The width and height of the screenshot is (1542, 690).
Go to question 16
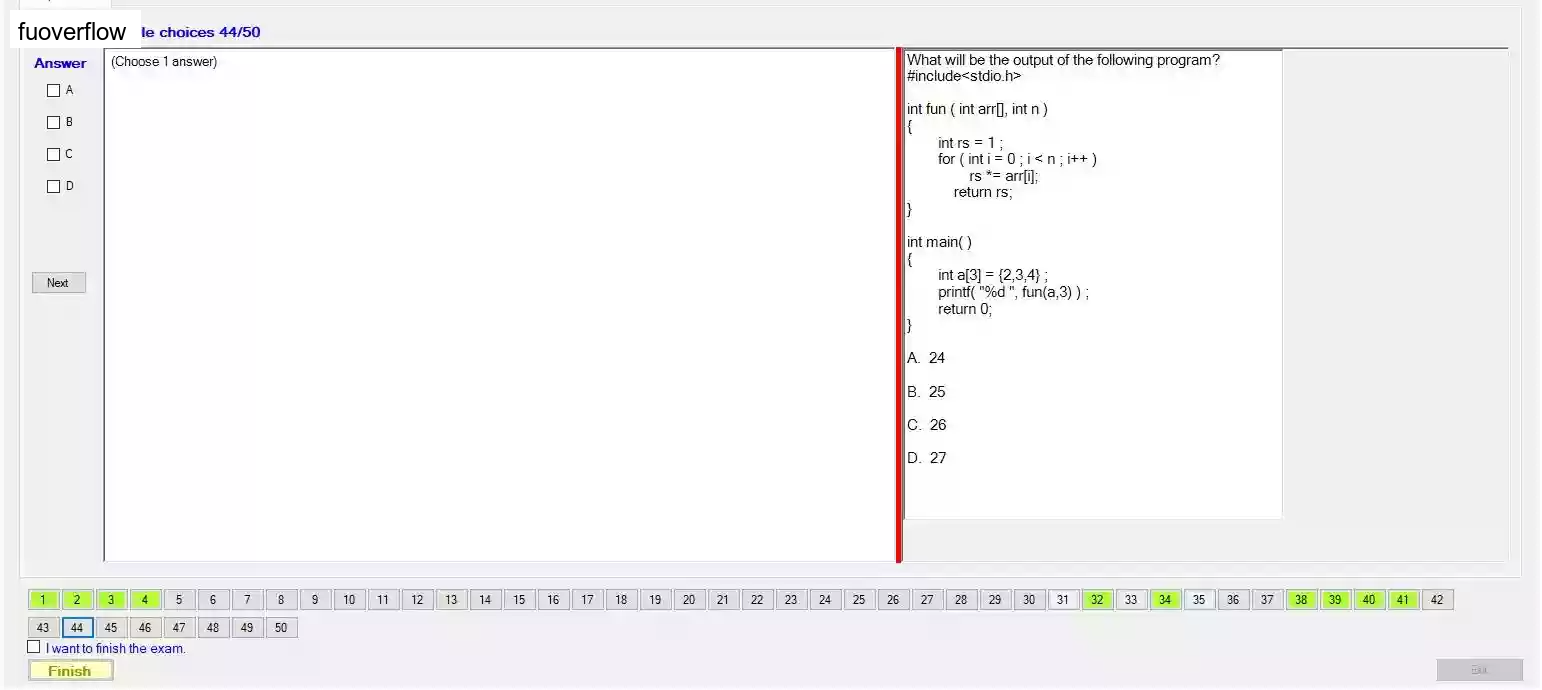553,600
